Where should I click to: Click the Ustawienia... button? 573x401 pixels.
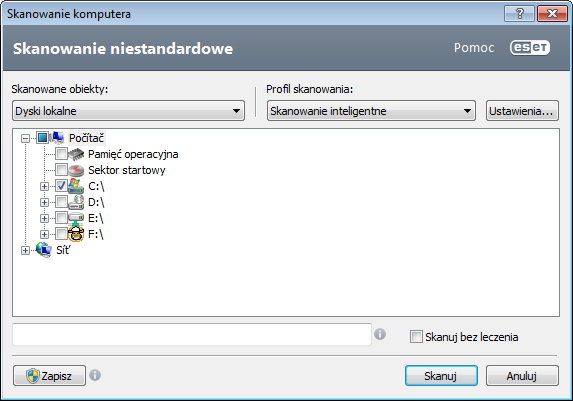point(522,111)
